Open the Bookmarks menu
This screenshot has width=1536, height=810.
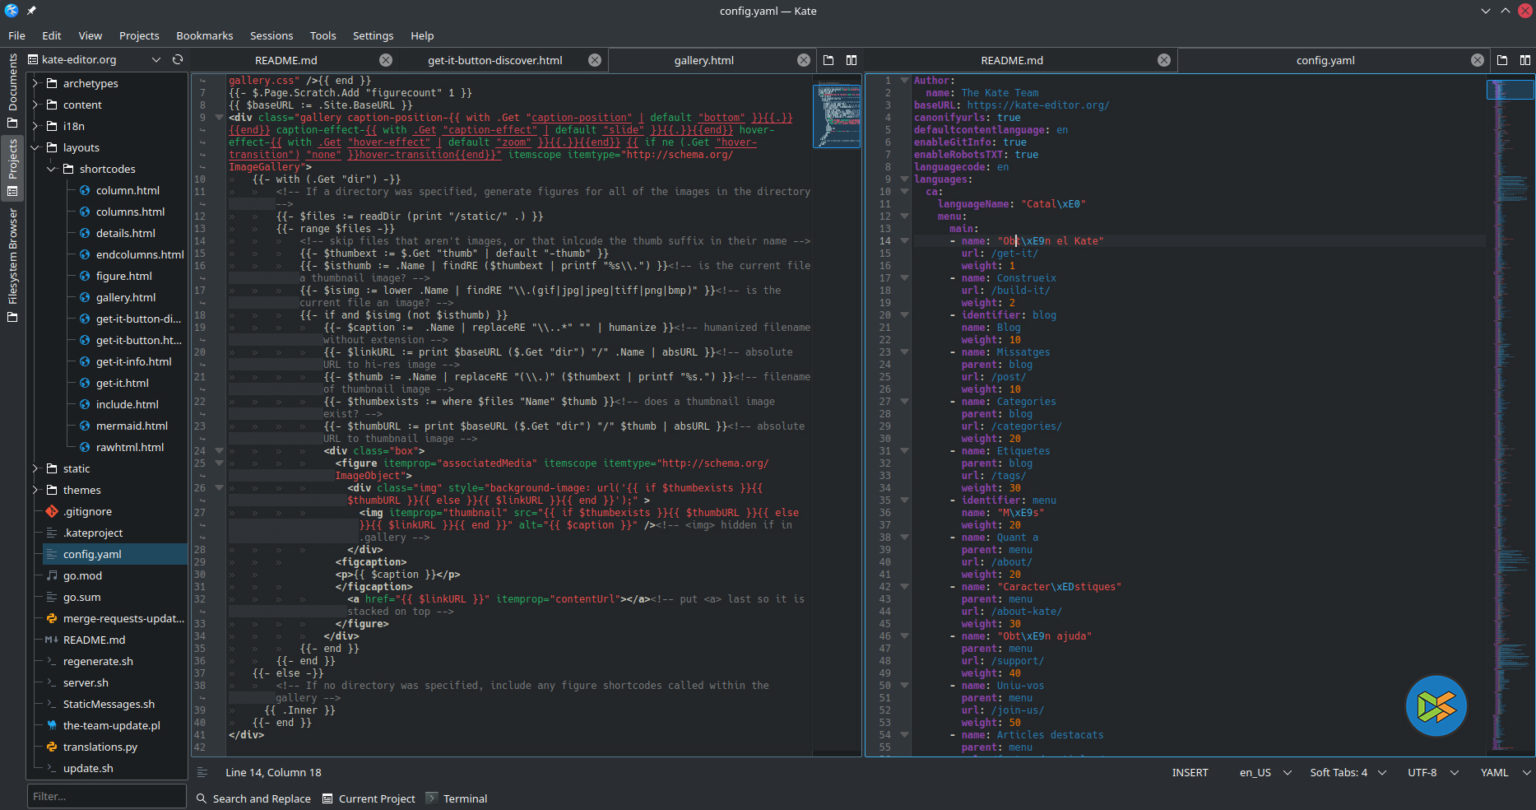204,35
